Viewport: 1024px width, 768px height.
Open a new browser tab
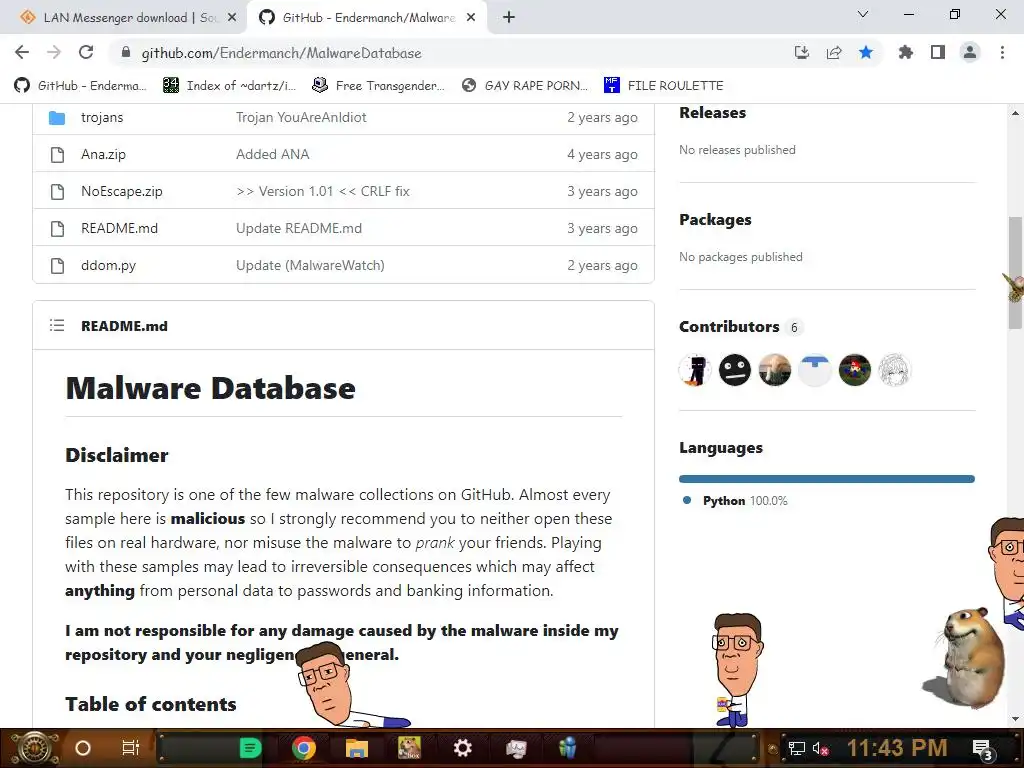(x=509, y=18)
